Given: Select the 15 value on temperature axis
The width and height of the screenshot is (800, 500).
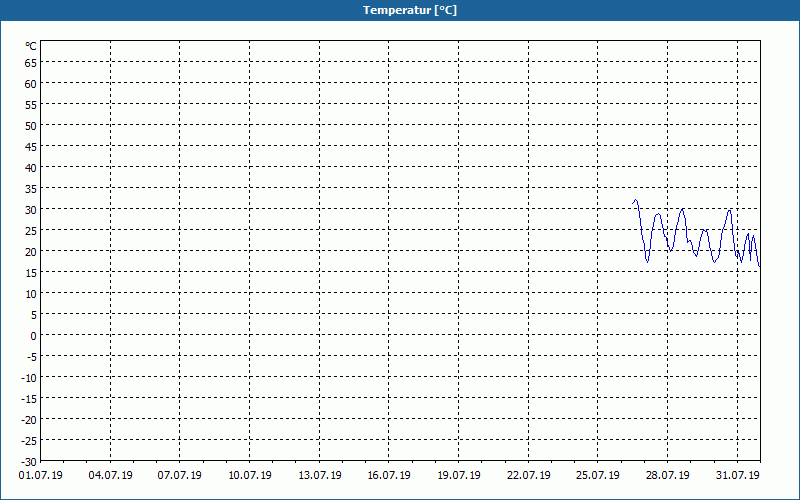Looking at the screenshot, I should (x=31, y=273).
